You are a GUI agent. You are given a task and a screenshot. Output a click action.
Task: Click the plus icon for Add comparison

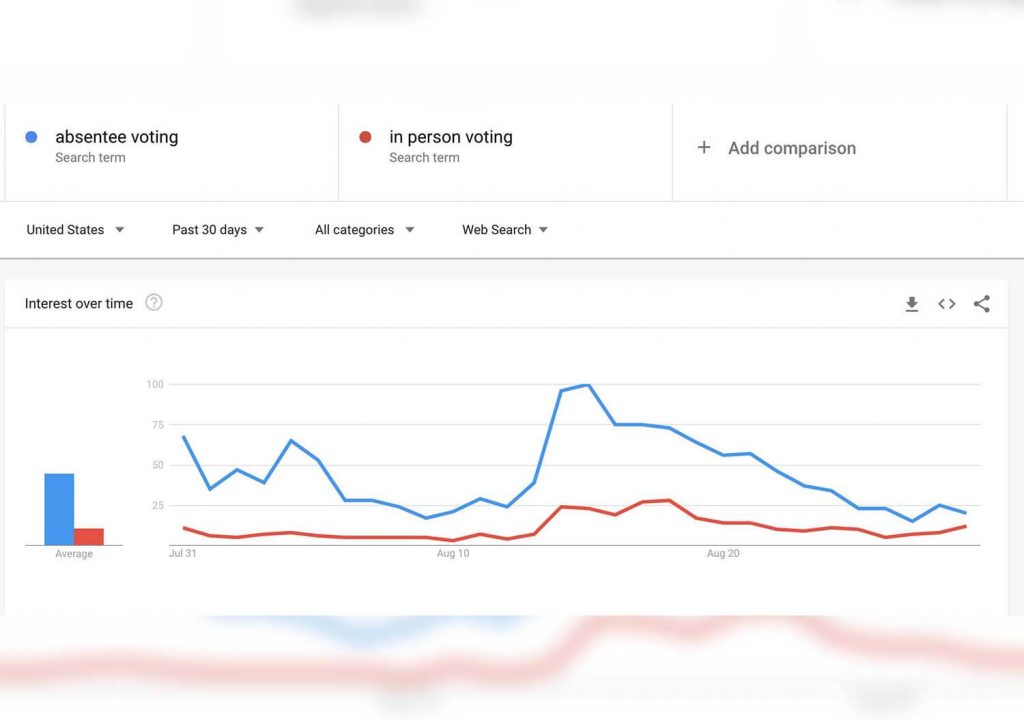(x=703, y=148)
